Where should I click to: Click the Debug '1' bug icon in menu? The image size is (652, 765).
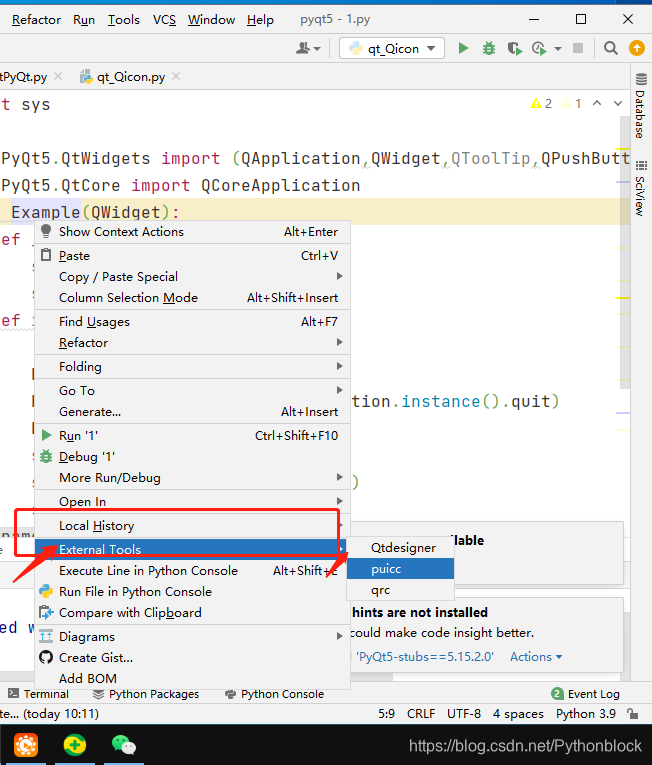46,456
